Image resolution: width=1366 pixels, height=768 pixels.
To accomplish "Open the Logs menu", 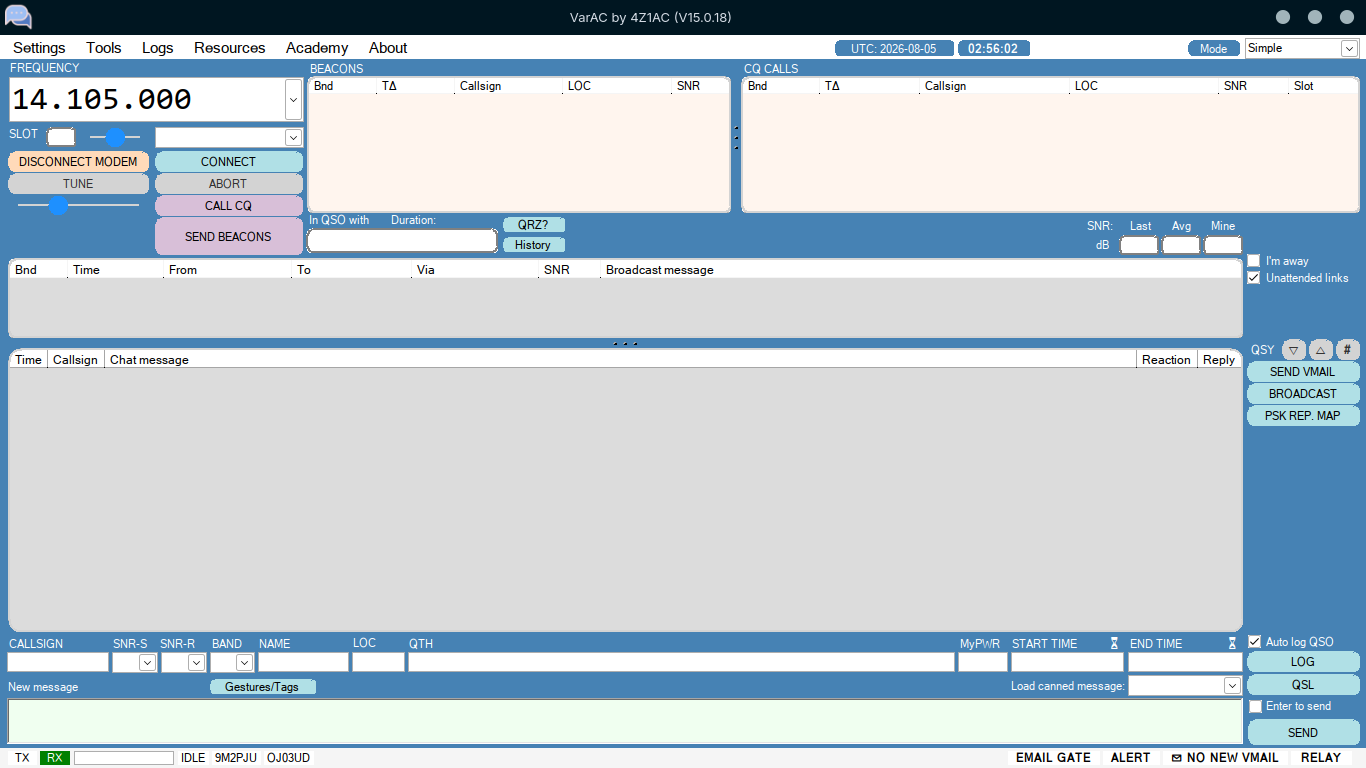I will point(158,48).
